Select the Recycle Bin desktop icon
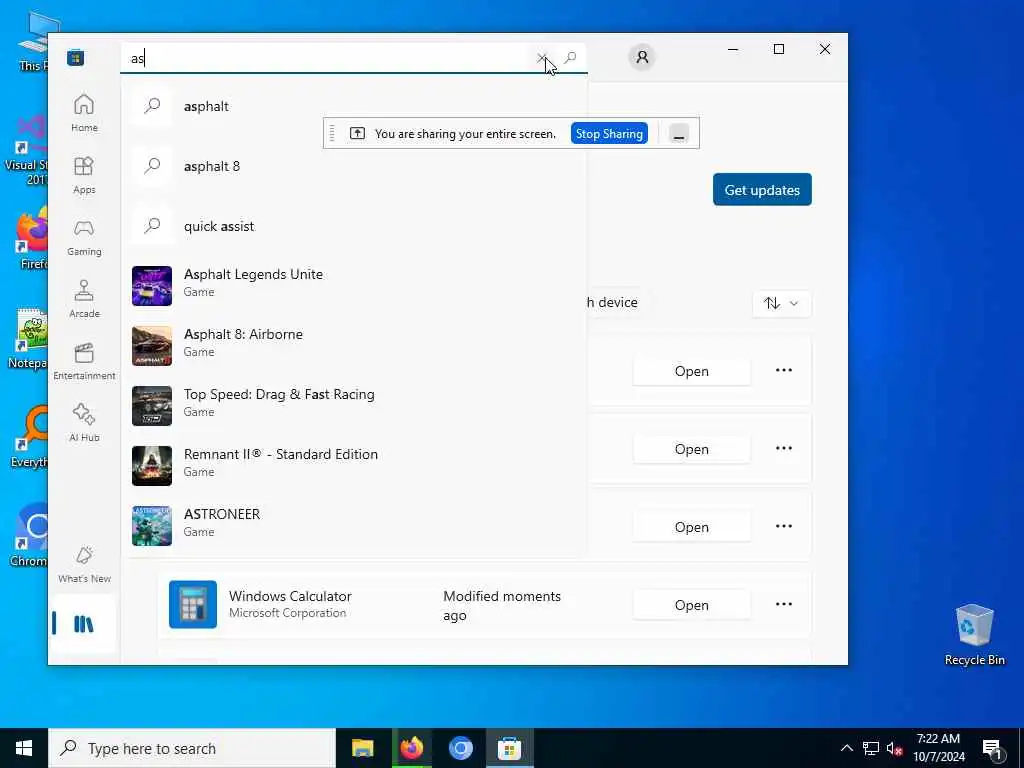 (974, 635)
